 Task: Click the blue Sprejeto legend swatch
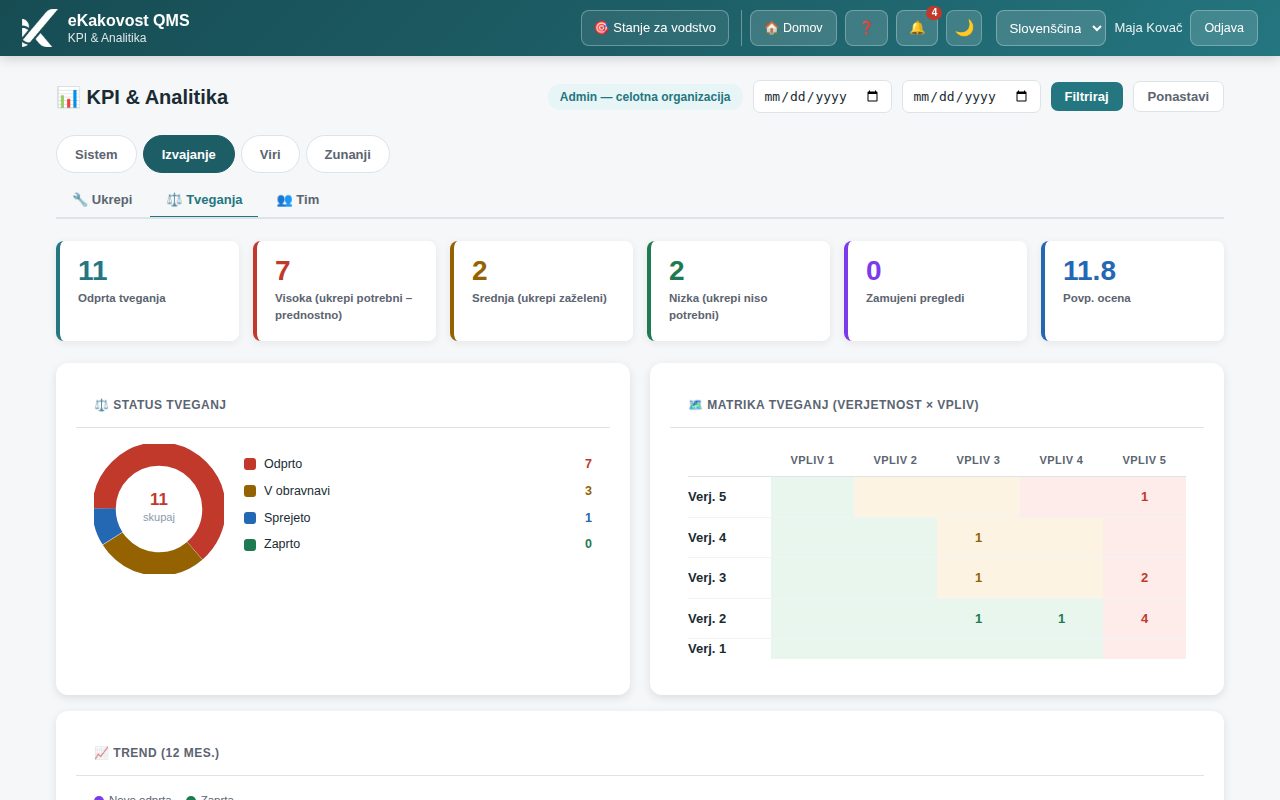(x=250, y=518)
